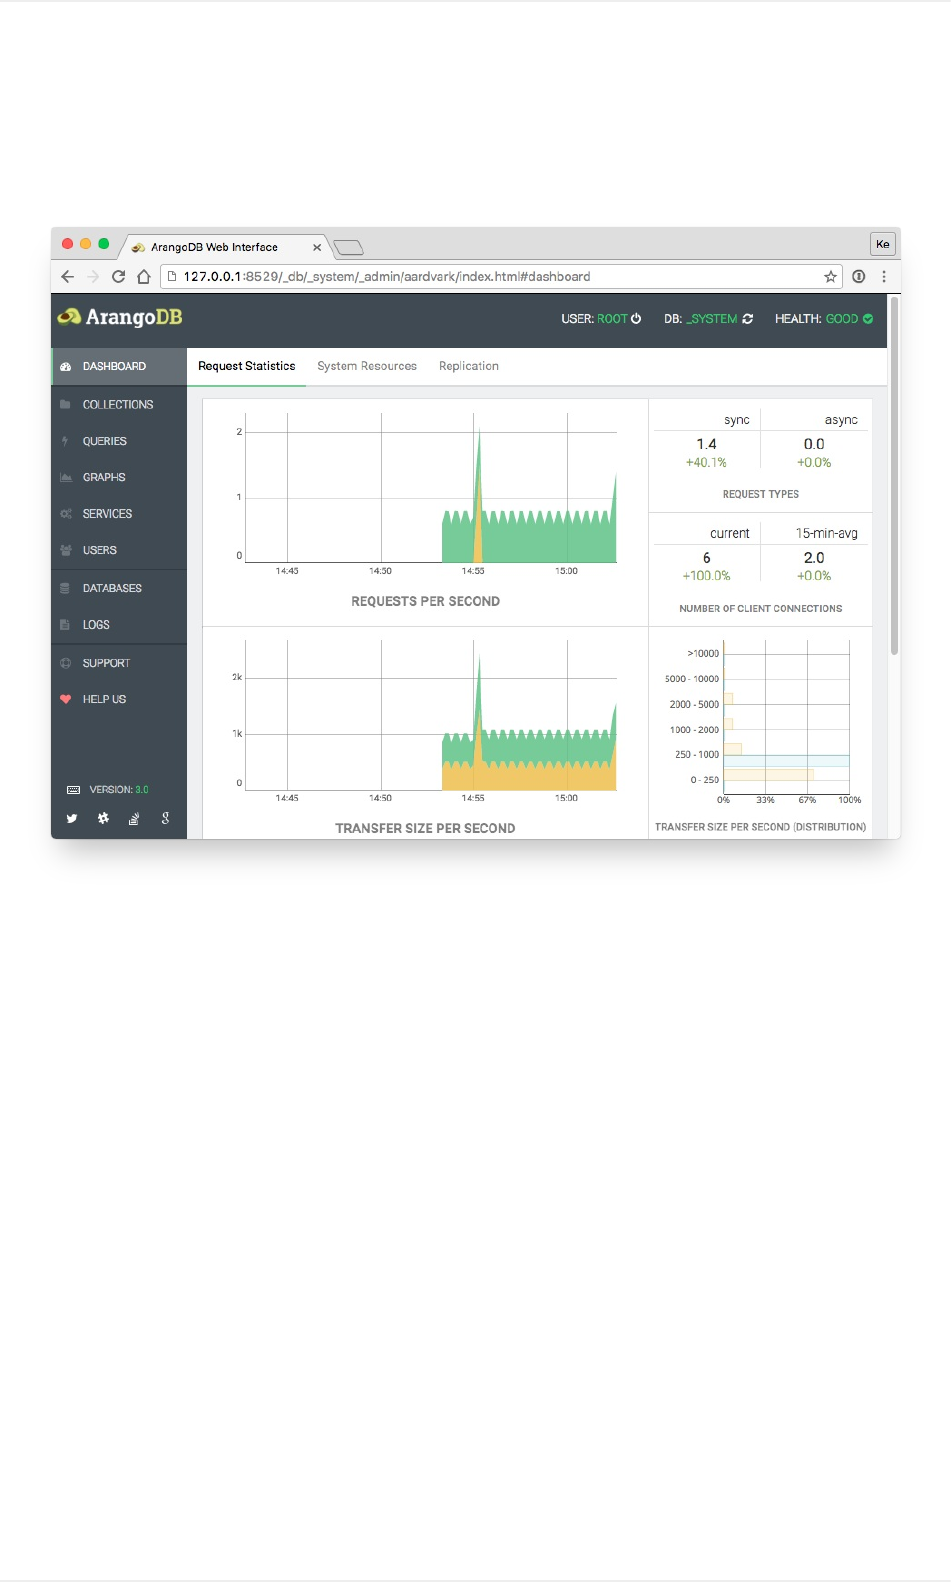The image size is (951, 1582).
Task: Click the current connections value 6
Action: click(706, 558)
